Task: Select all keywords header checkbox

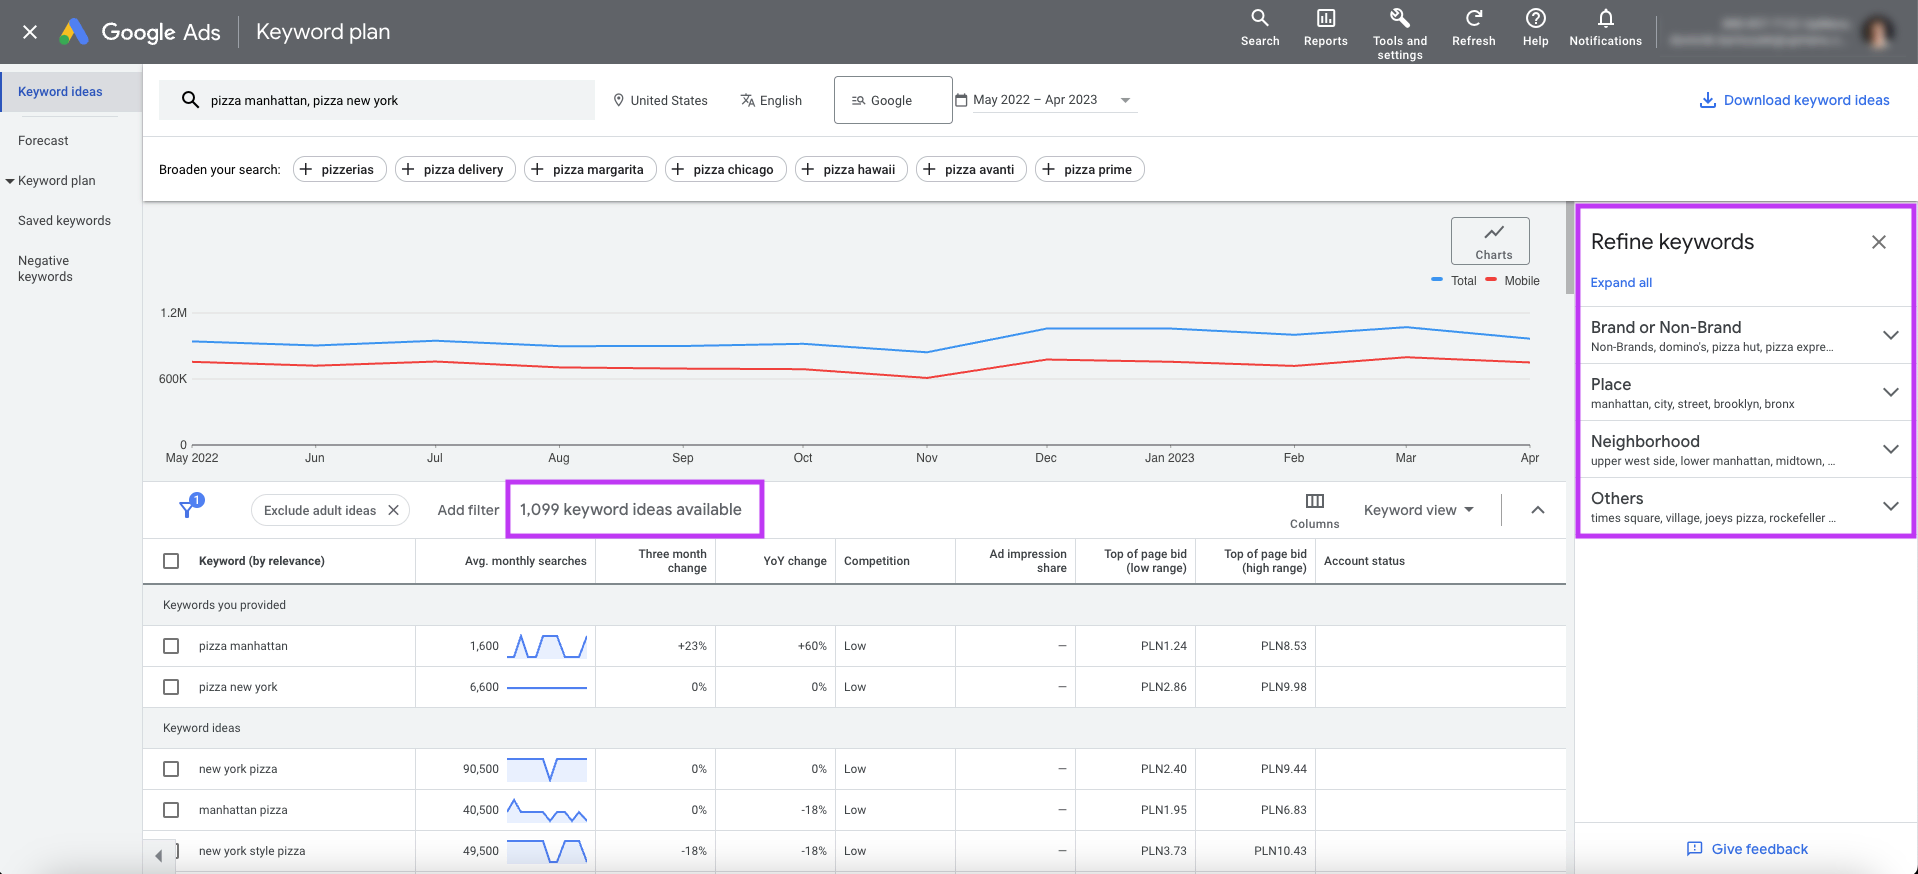Action: tap(171, 561)
